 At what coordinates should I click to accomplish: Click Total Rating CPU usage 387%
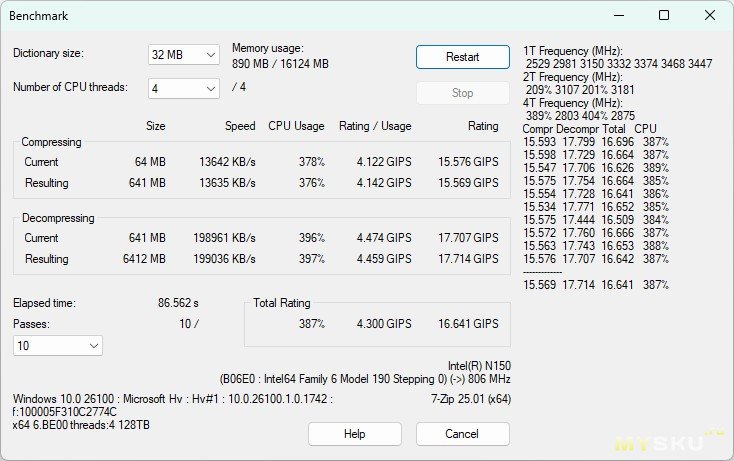pyautogui.click(x=312, y=324)
